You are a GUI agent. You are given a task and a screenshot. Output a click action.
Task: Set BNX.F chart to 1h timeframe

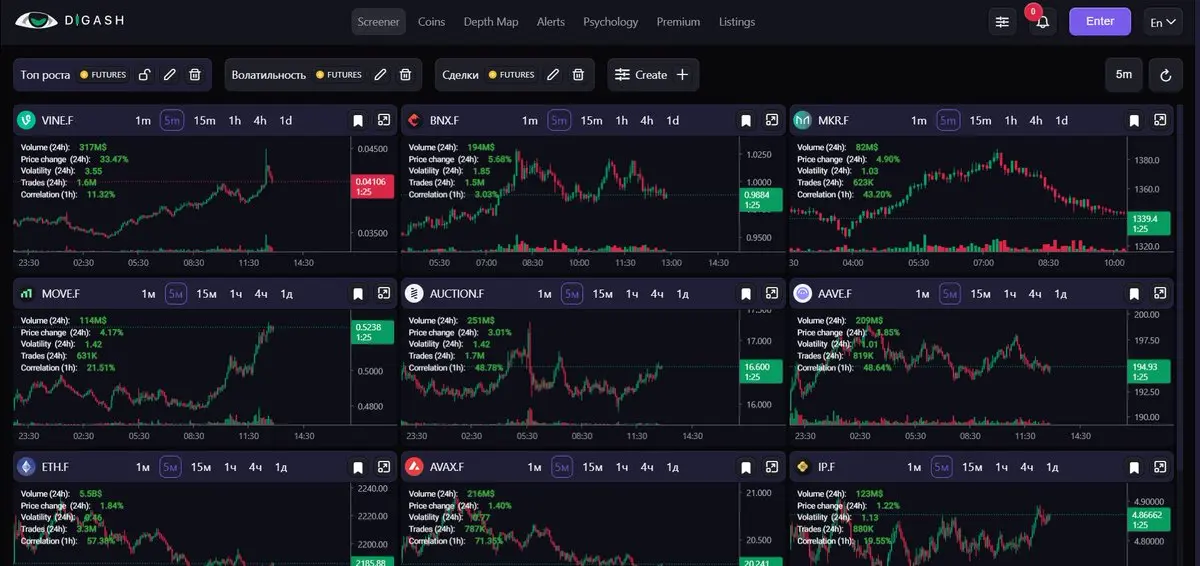click(622, 121)
